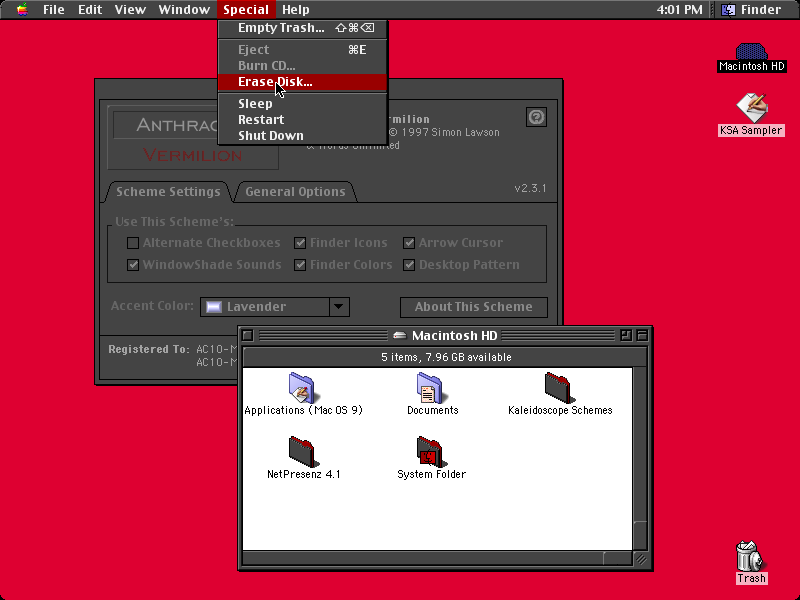
Task: Click the "5 items, 7.96 GB available" status text
Action: point(446,357)
